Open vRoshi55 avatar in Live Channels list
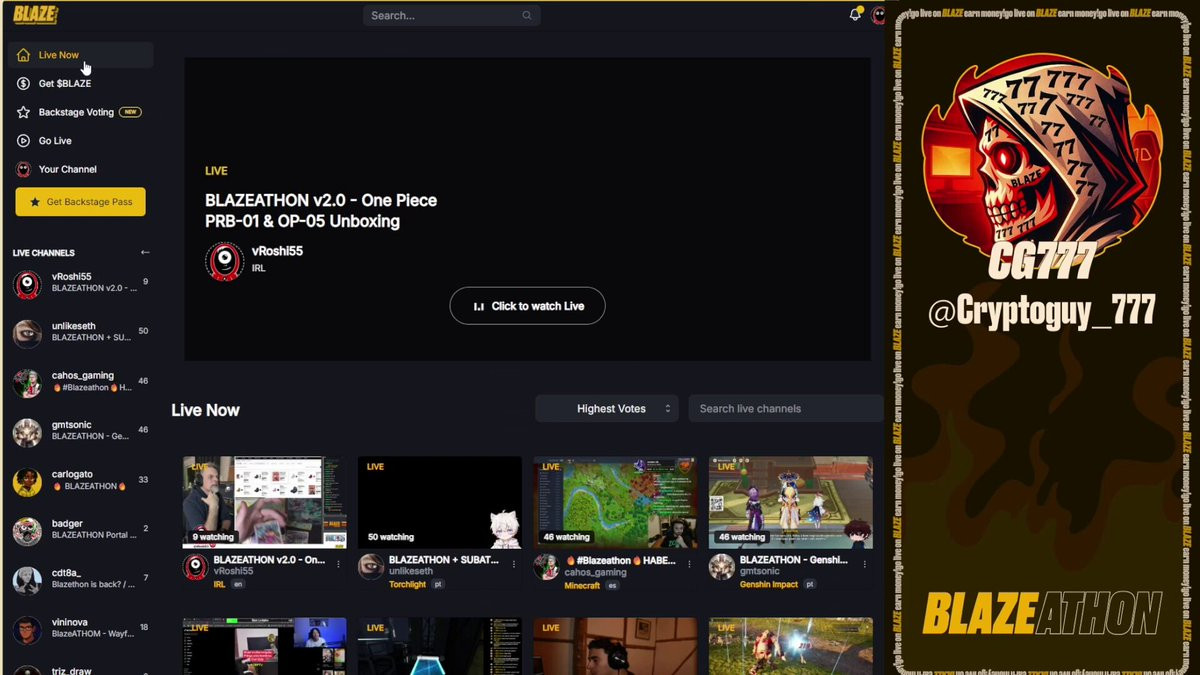Viewport: 1200px width, 675px height. click(x=27, y=285)
